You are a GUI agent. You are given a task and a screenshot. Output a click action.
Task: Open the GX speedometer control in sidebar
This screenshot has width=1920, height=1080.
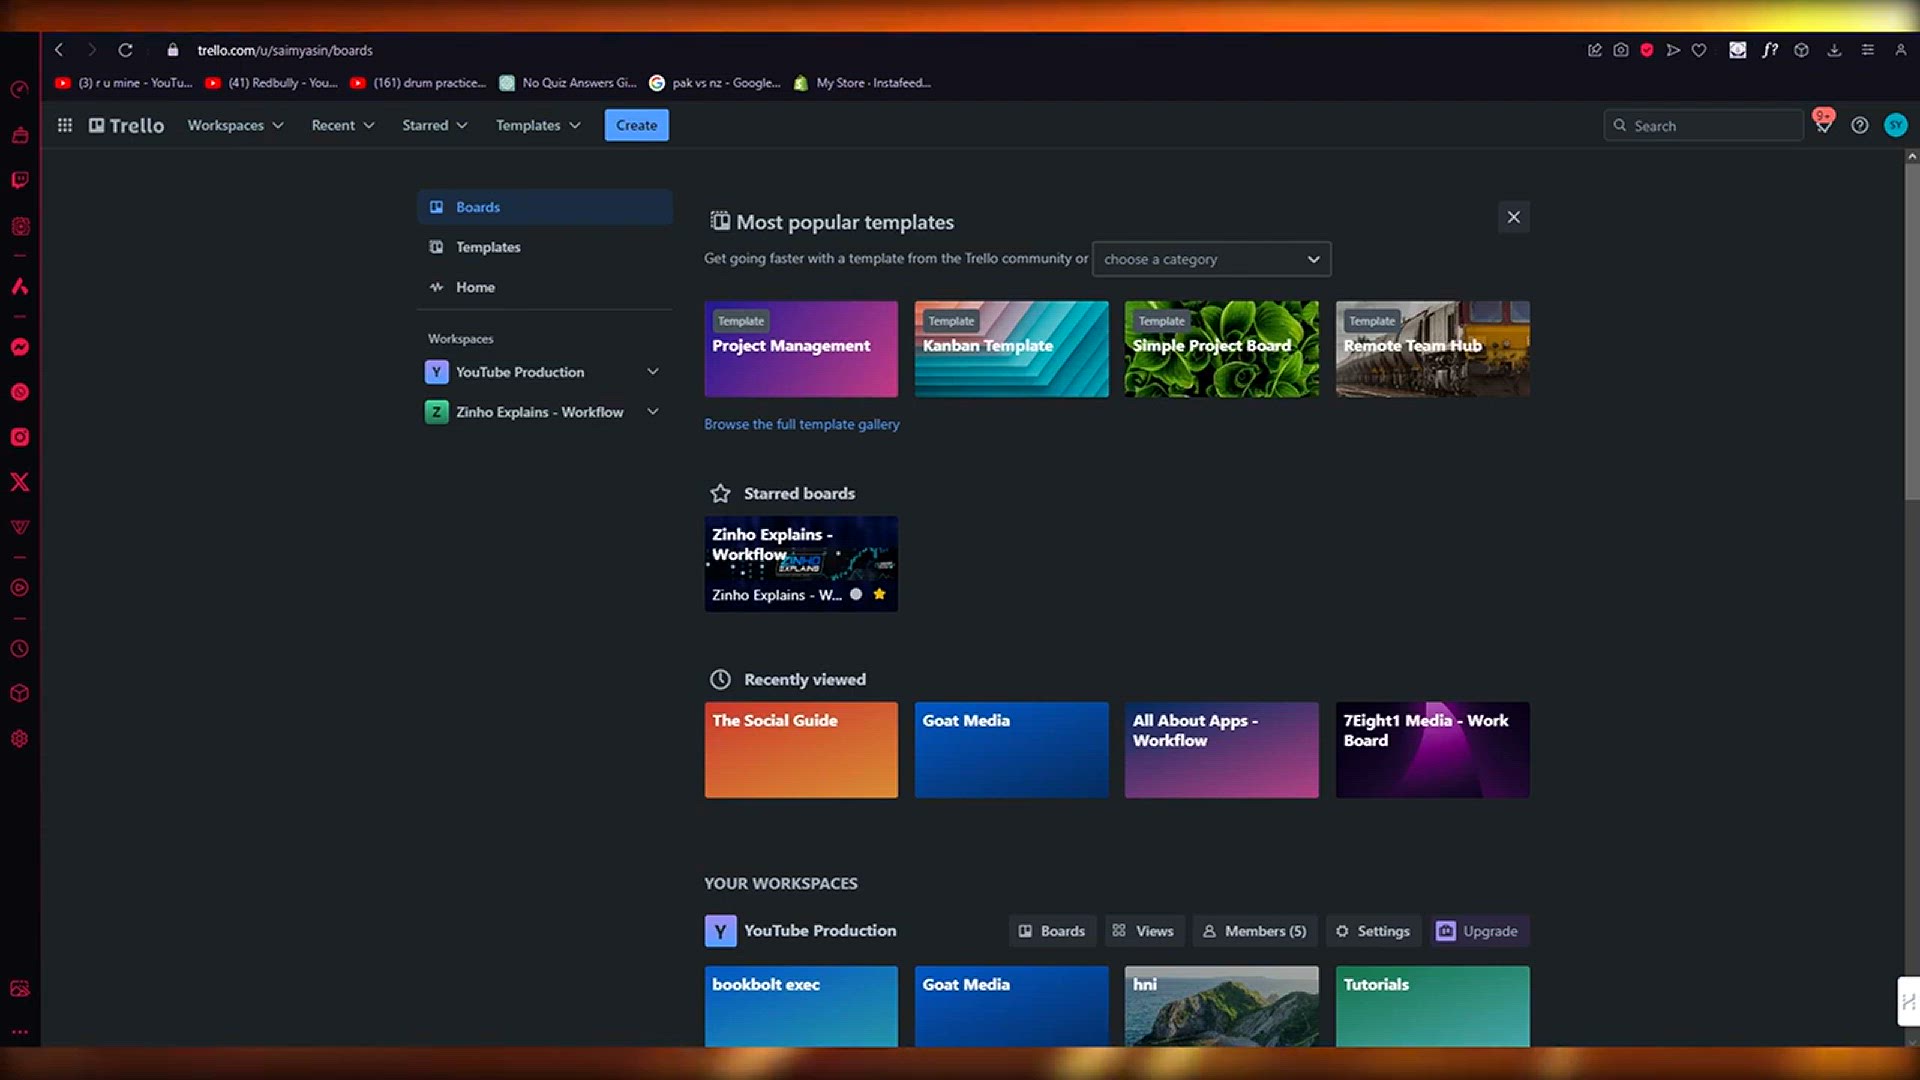pyautogui.click(x=20, y=90)
